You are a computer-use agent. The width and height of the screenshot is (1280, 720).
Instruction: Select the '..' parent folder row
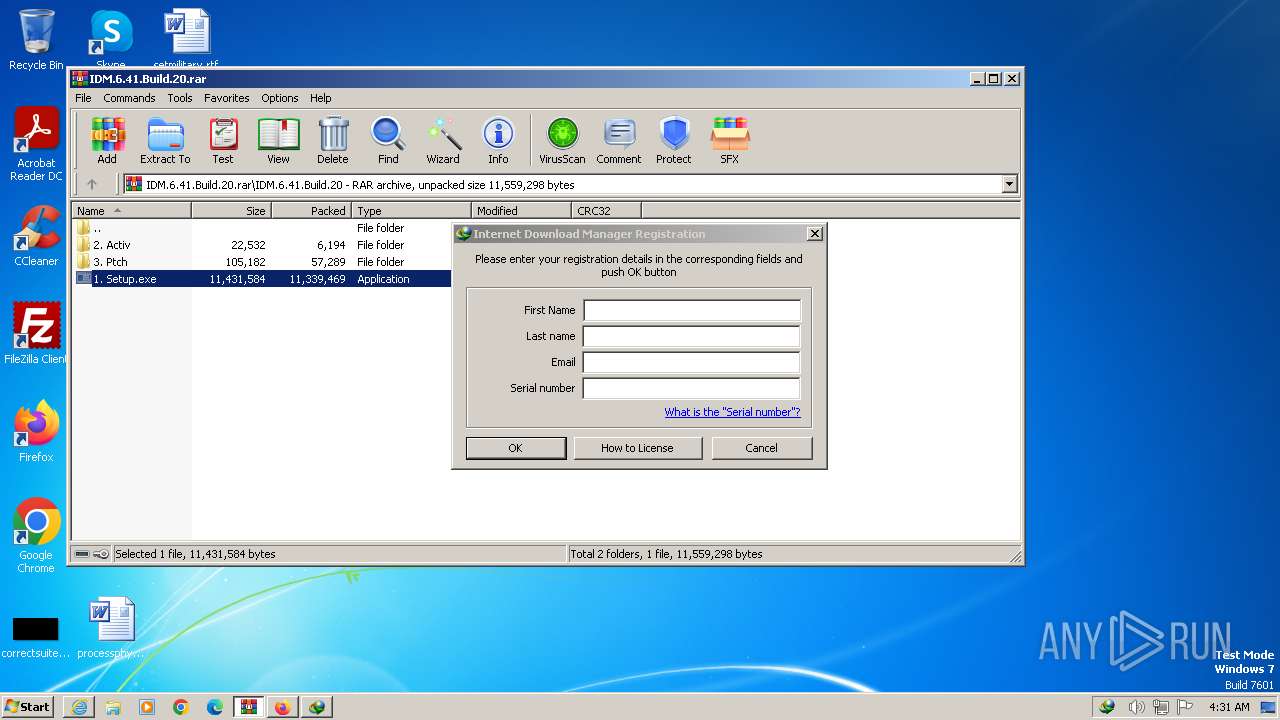pos(262,228)
